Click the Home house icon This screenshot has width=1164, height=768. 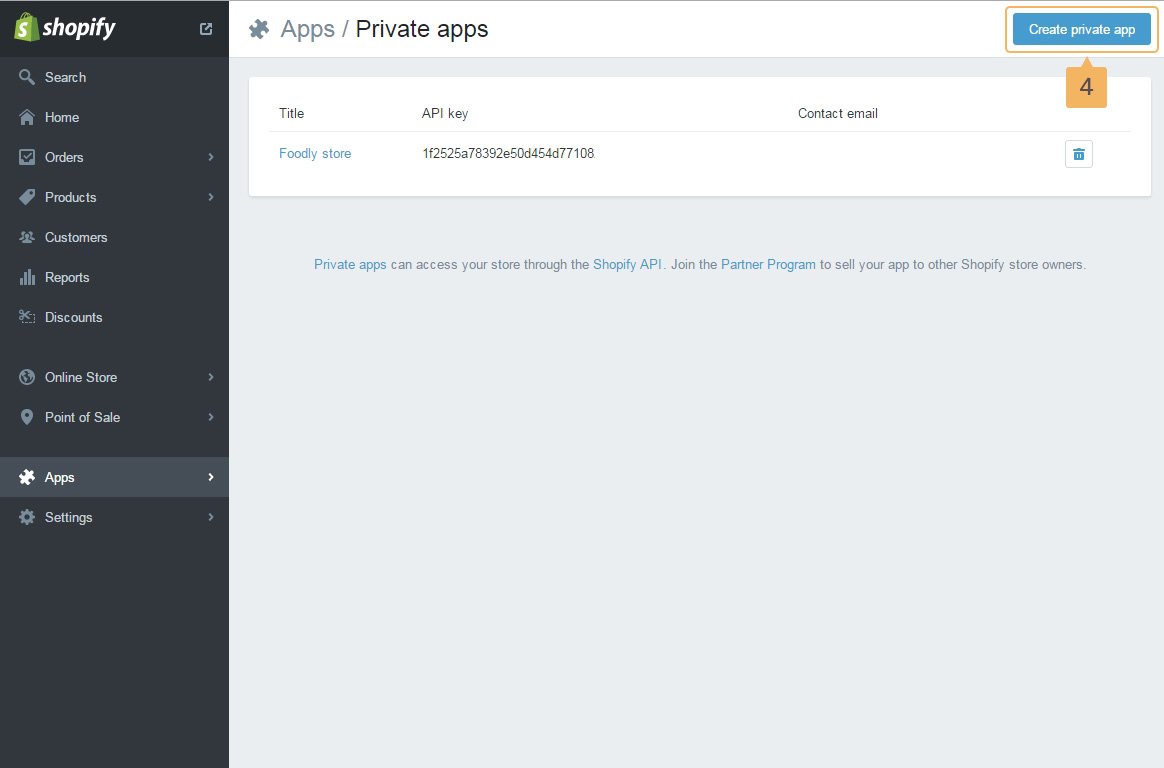[x=27, y=117]
